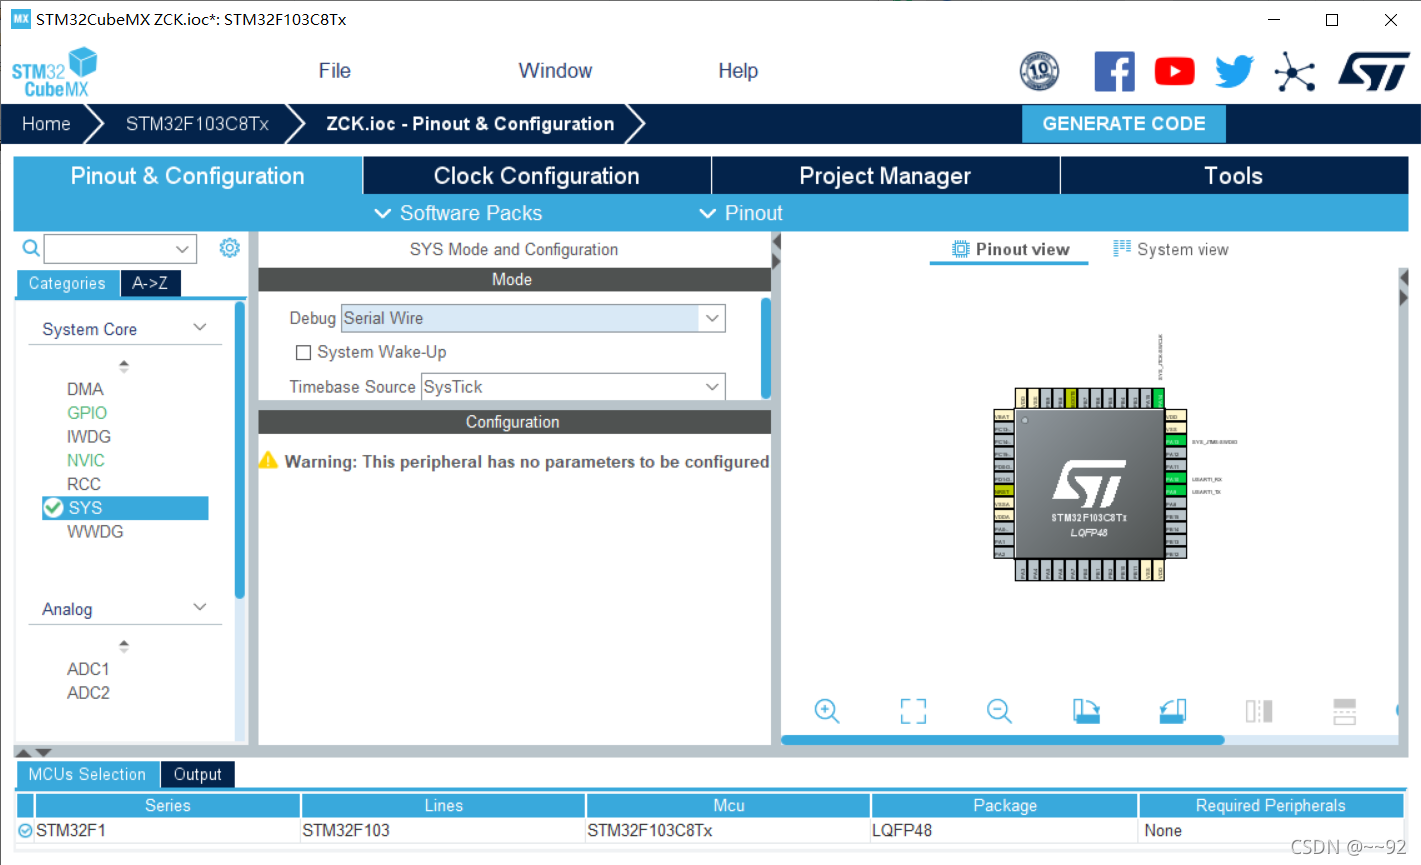Click the Mode panel vertical scrollbar
Image resolution: width=1421 pixels, height=865 pixels.
[766, 348]
